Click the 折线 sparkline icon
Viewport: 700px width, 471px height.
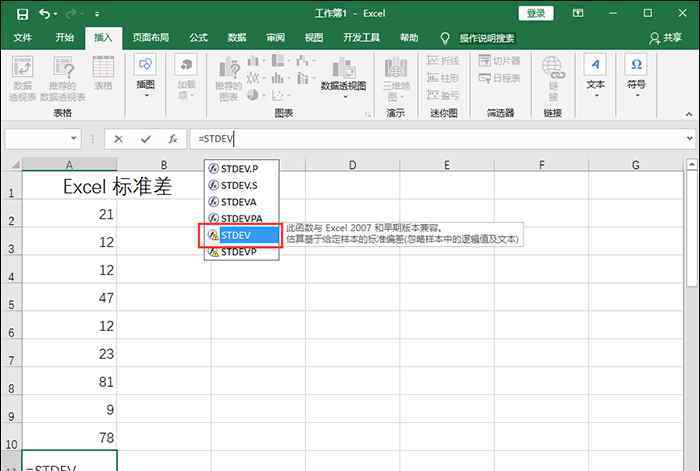(443, 60)
